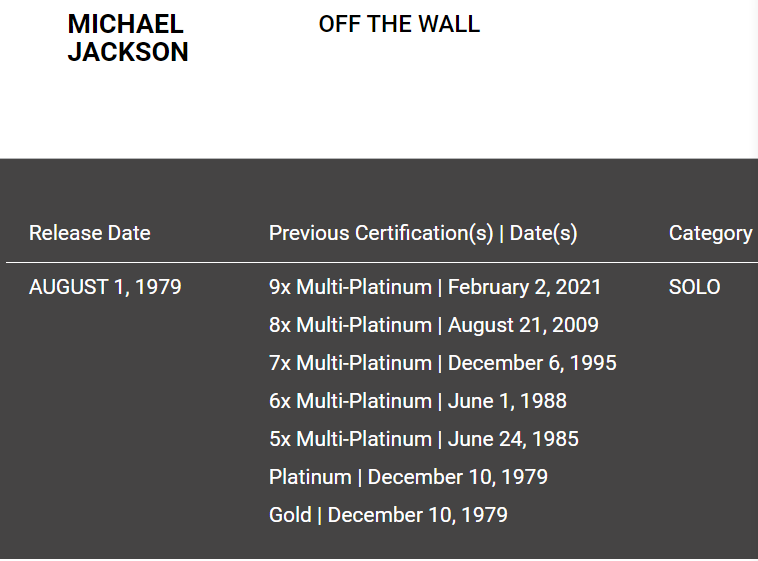The height and width of the screenshot is (561, 758).
Task: Click the AUGUST 1, 1979 release date
Action: tap(105, 287)
